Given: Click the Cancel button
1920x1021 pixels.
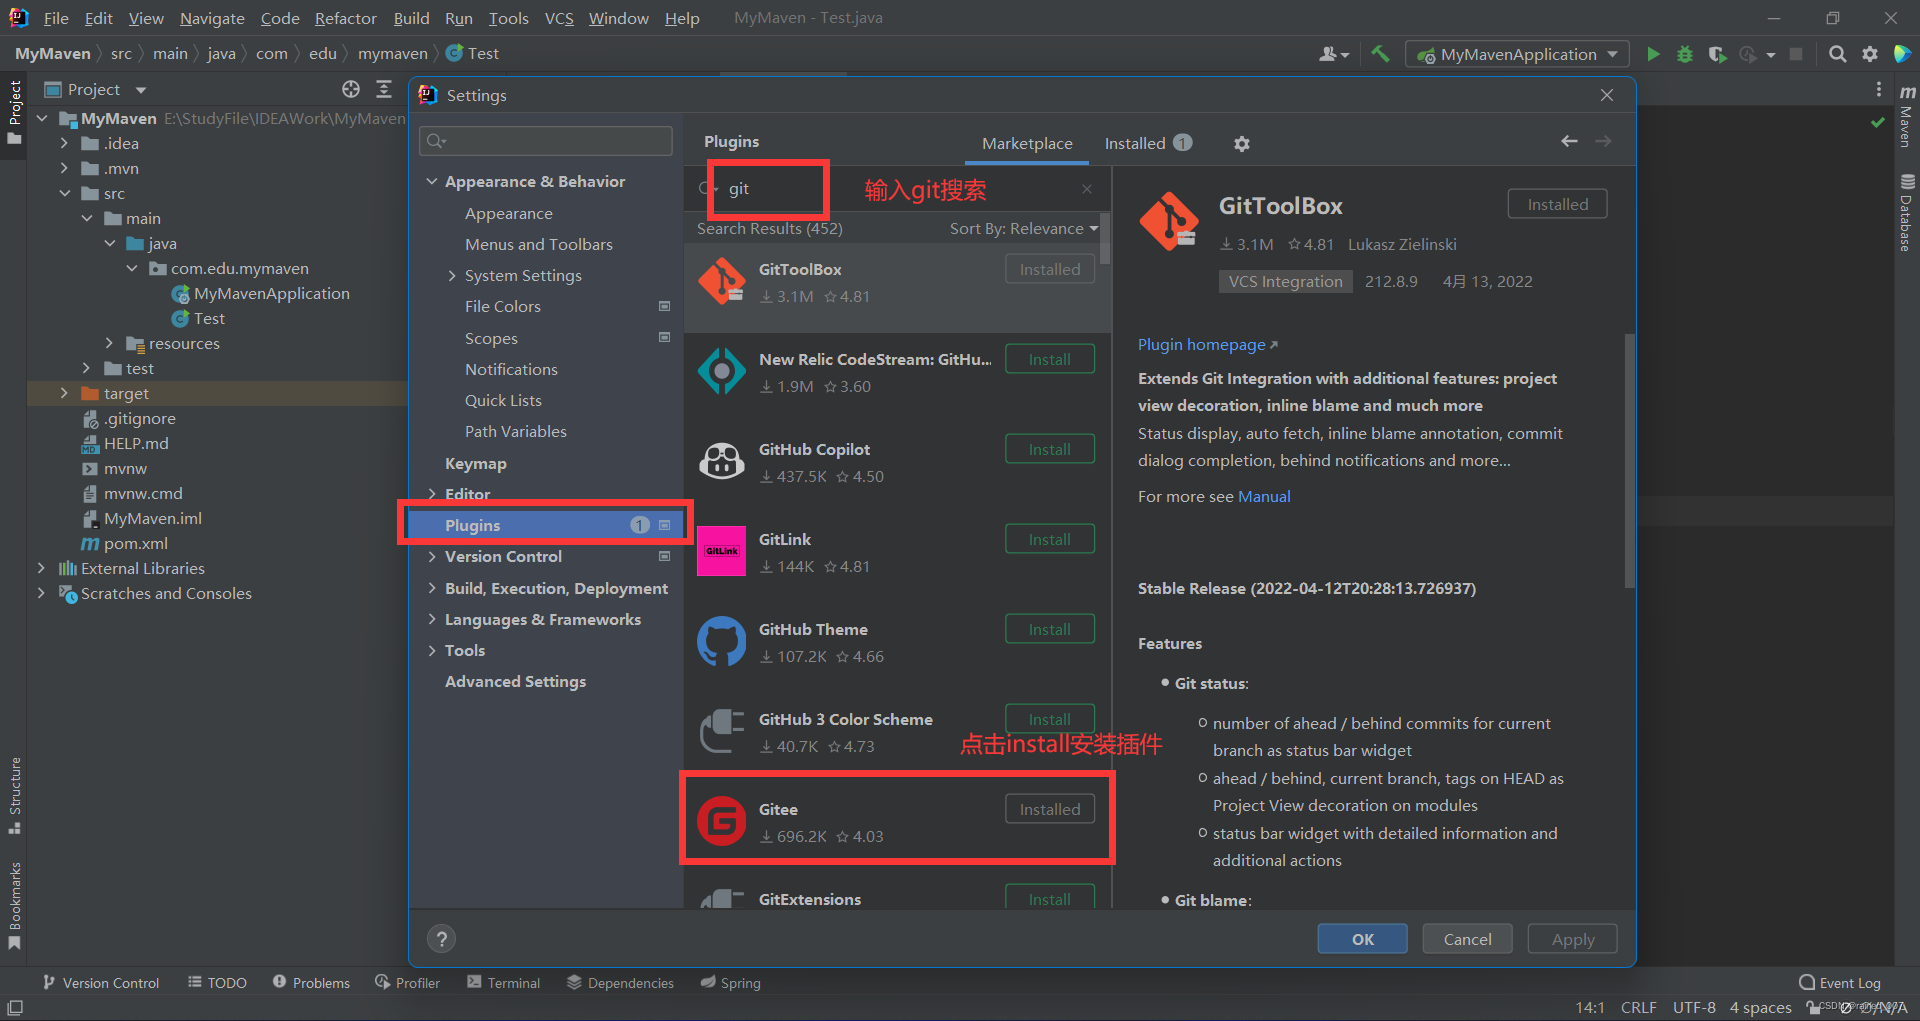Looking at the screenshot, I should pos(1467,939).
